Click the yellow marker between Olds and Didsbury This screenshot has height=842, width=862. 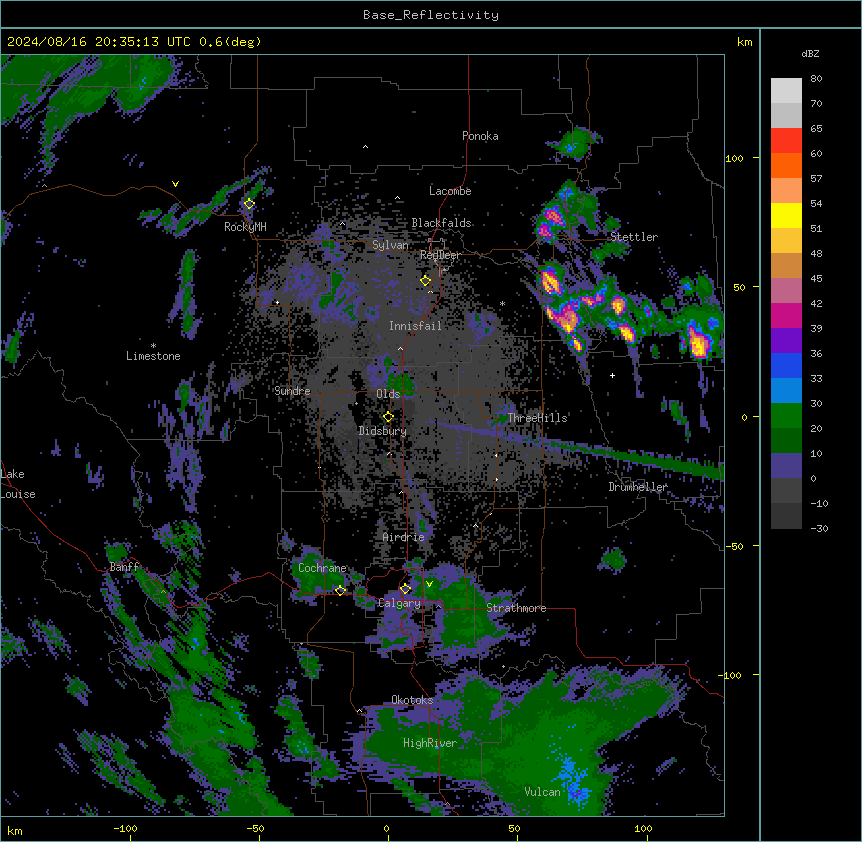tap(388, 417)
